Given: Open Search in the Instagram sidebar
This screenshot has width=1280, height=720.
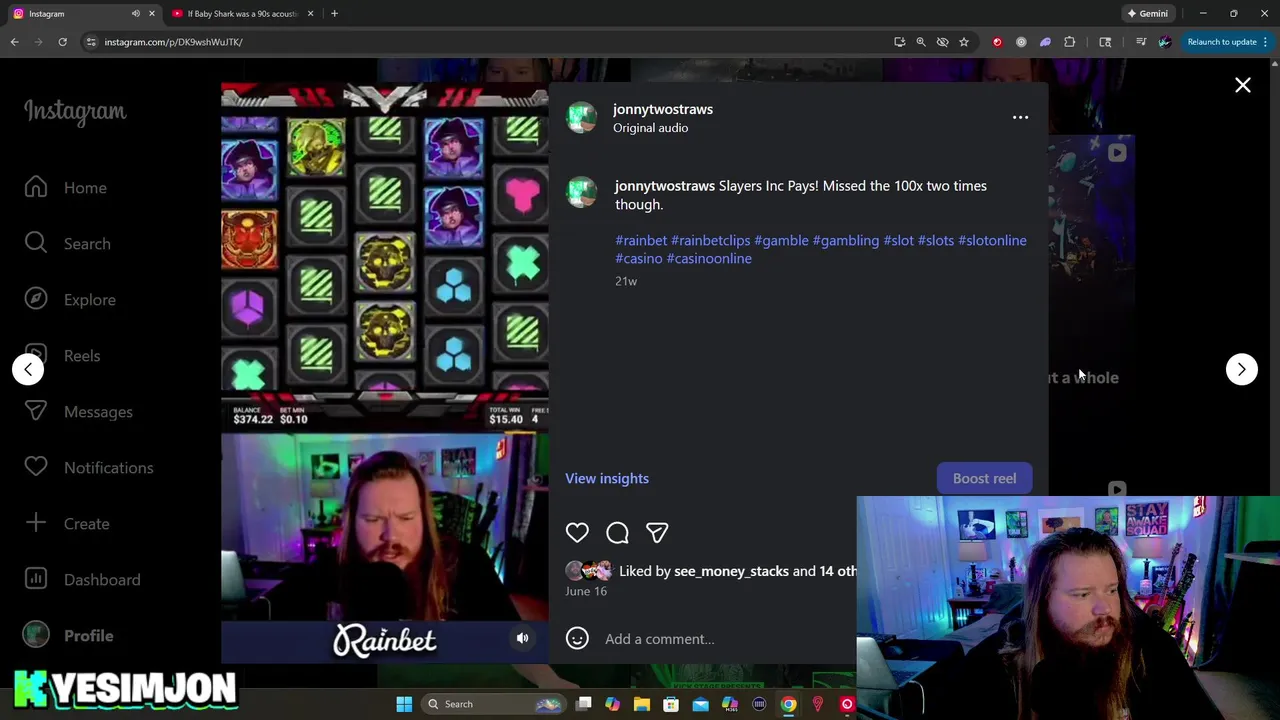Looking at the screenshot, I should [x=68, y=244].
